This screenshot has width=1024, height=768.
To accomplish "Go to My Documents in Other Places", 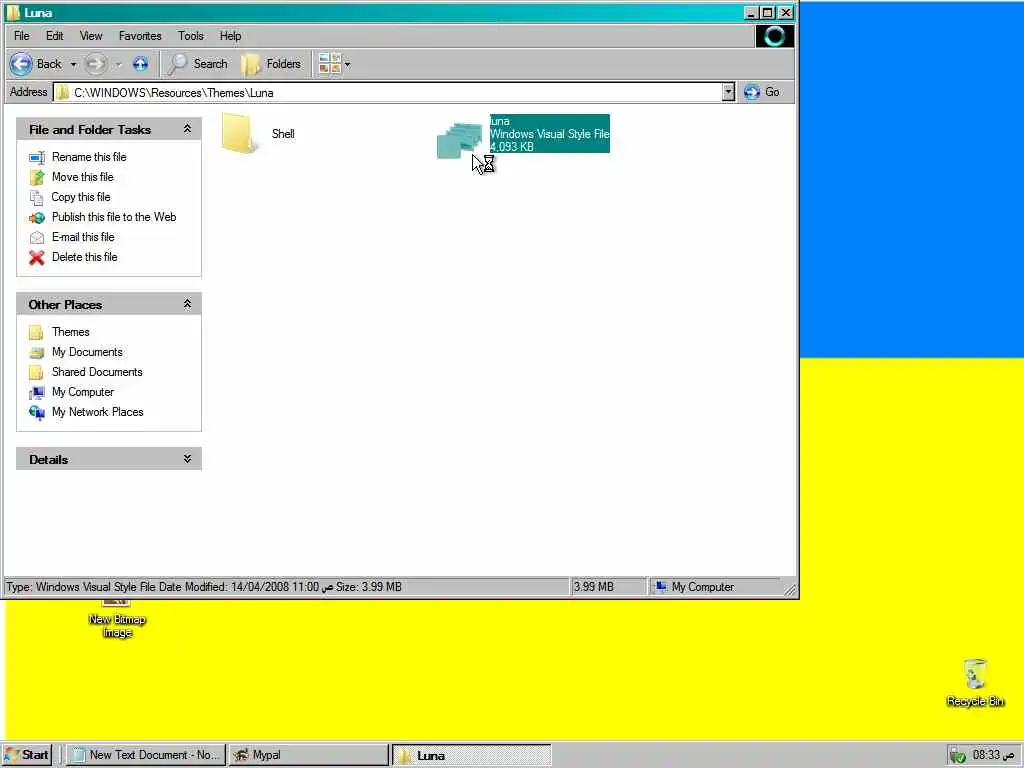I will tap(88, 352).
